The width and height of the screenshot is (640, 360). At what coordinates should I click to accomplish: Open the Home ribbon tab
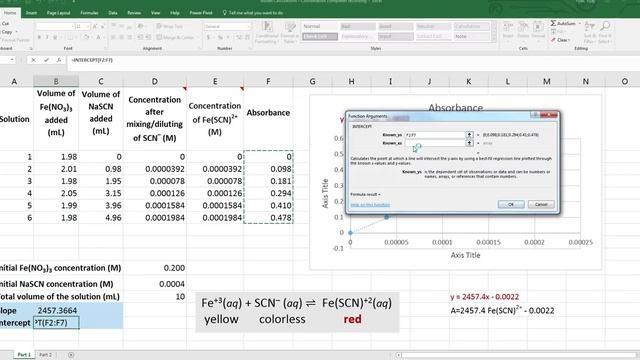click(x=10, y=13)
